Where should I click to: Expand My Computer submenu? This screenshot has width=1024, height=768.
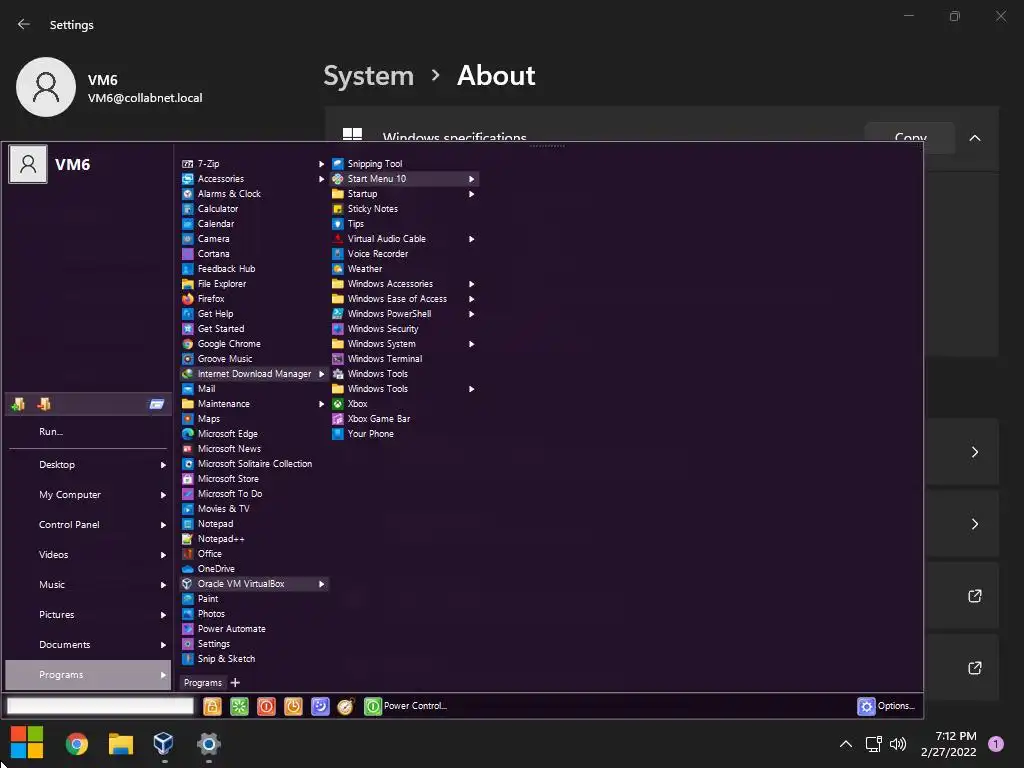(x=88, y=495)
